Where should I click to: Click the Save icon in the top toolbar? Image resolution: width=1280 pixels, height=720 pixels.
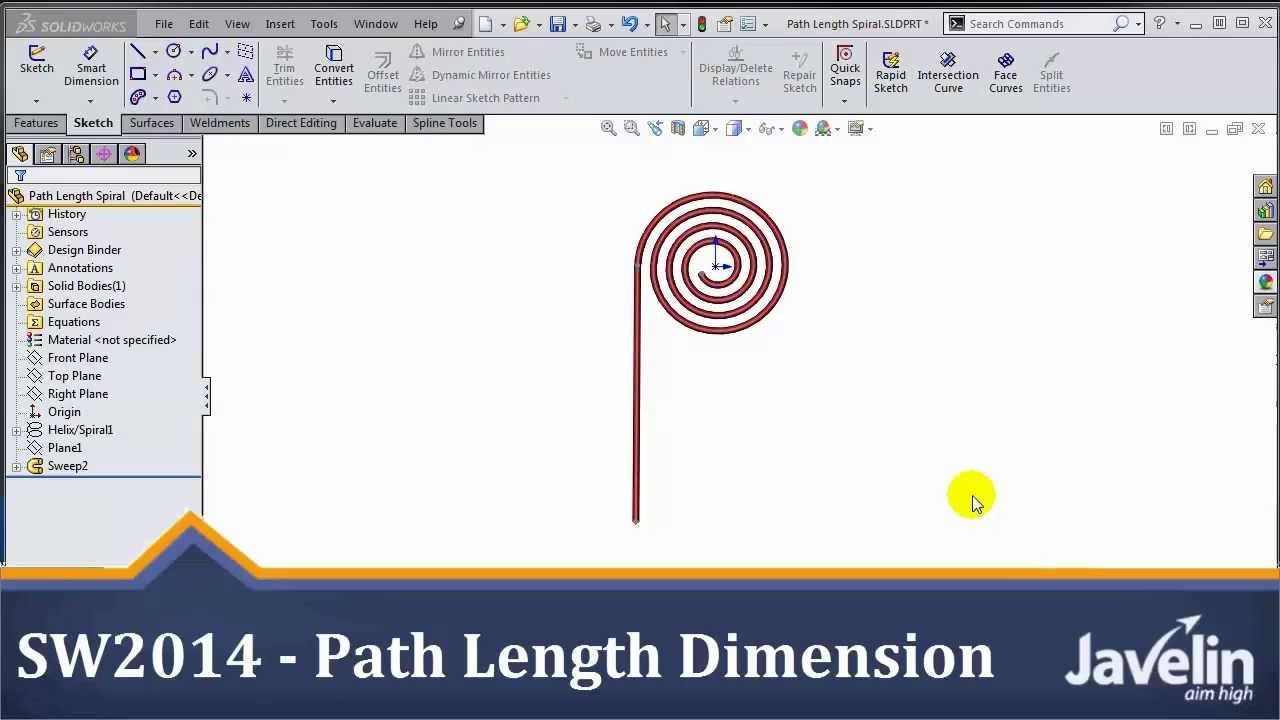(x=558, y=23)
